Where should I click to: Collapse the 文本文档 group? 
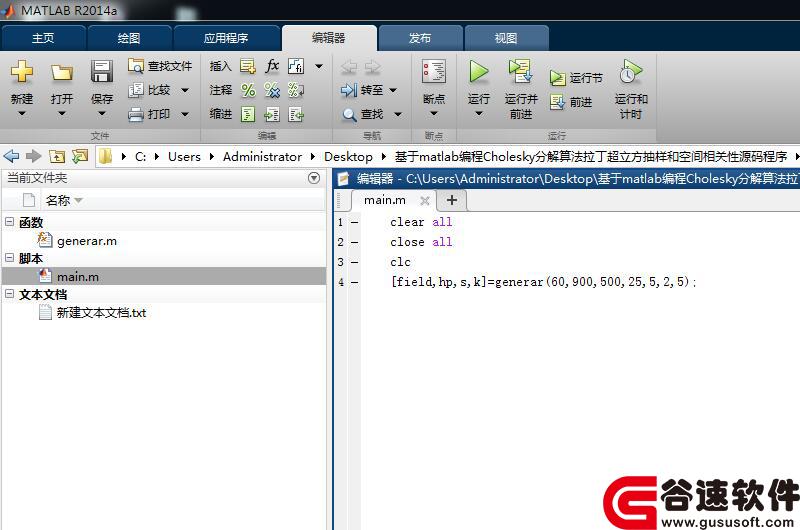pyautogui.click(x=9, y=294)
